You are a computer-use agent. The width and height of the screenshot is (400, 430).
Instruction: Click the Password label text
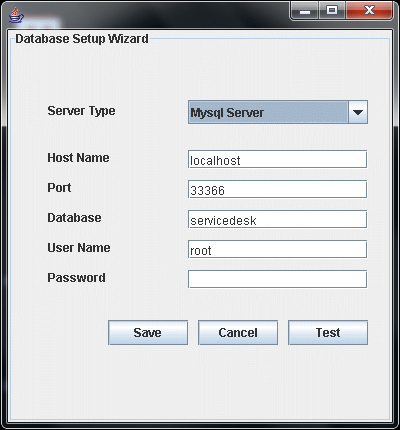[x=76, y=278]
